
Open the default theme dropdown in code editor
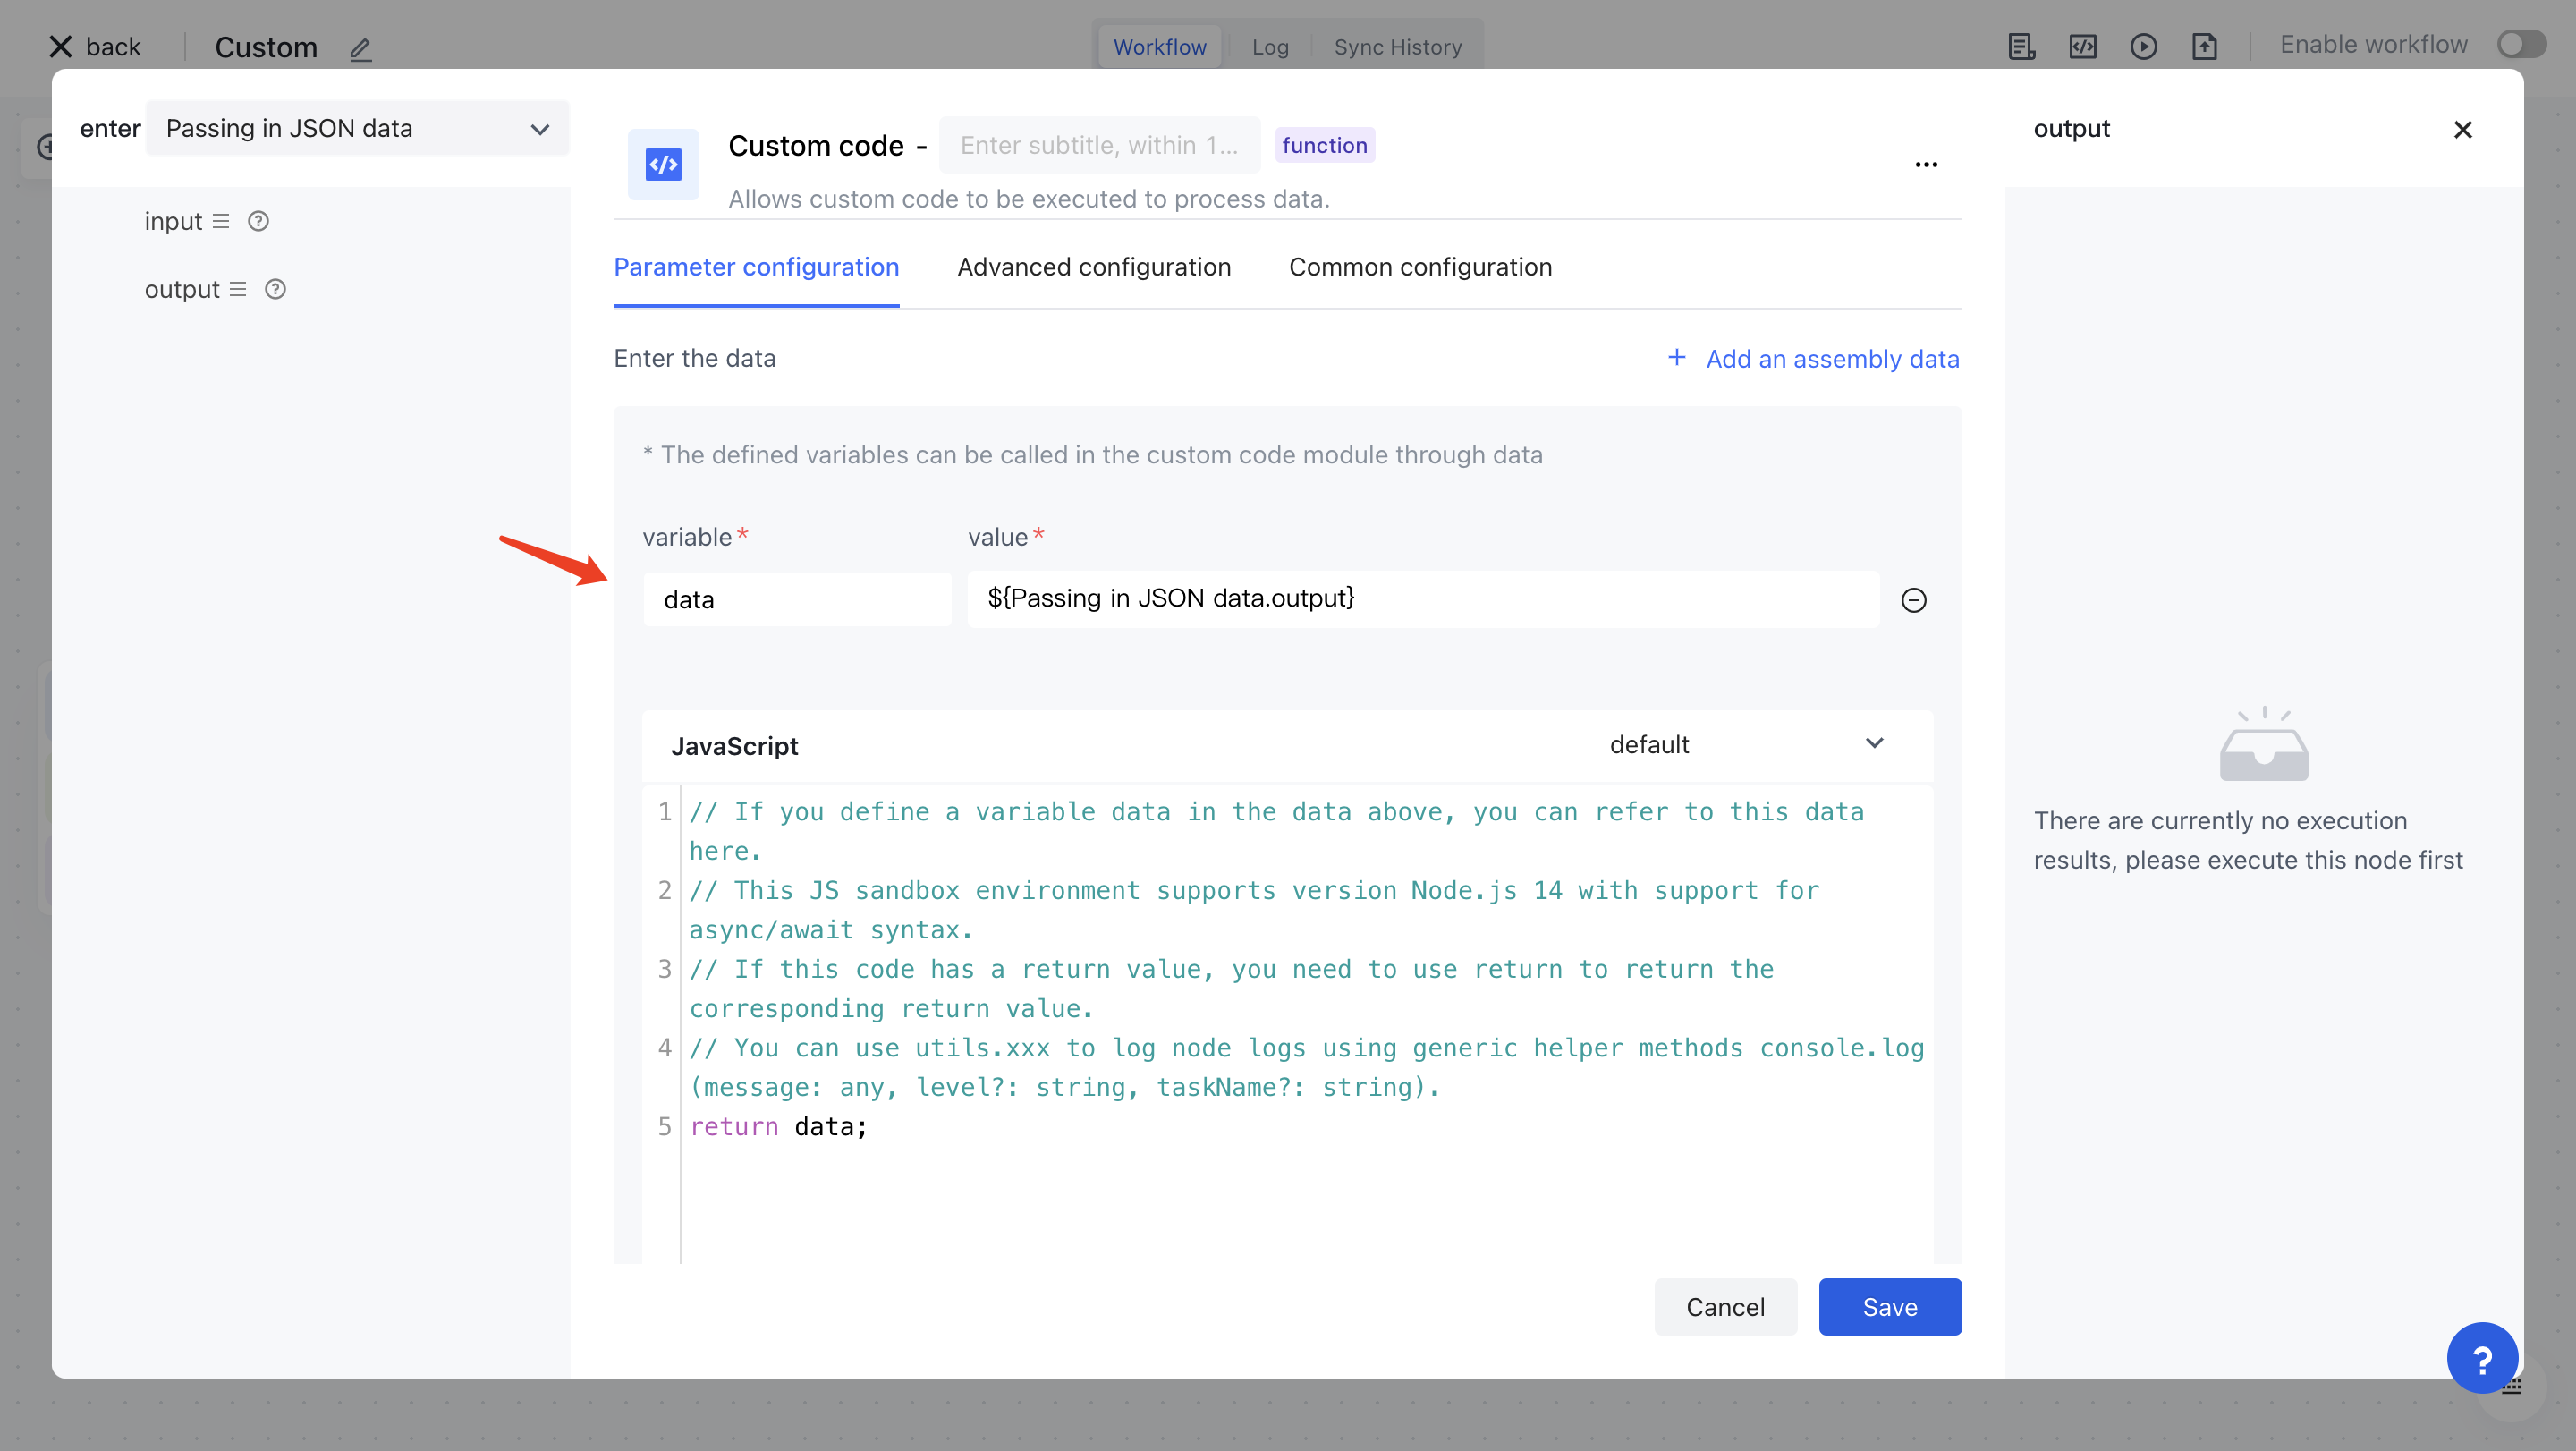(1745, 745)
